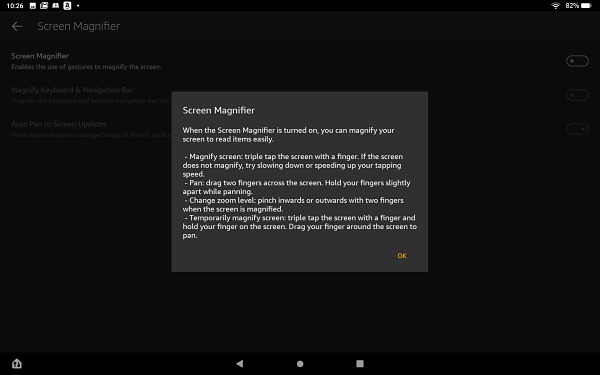The image size is (600, 375).
Task: Toggle the Screen Magnifier switch
Action: (x=577, y=61)
